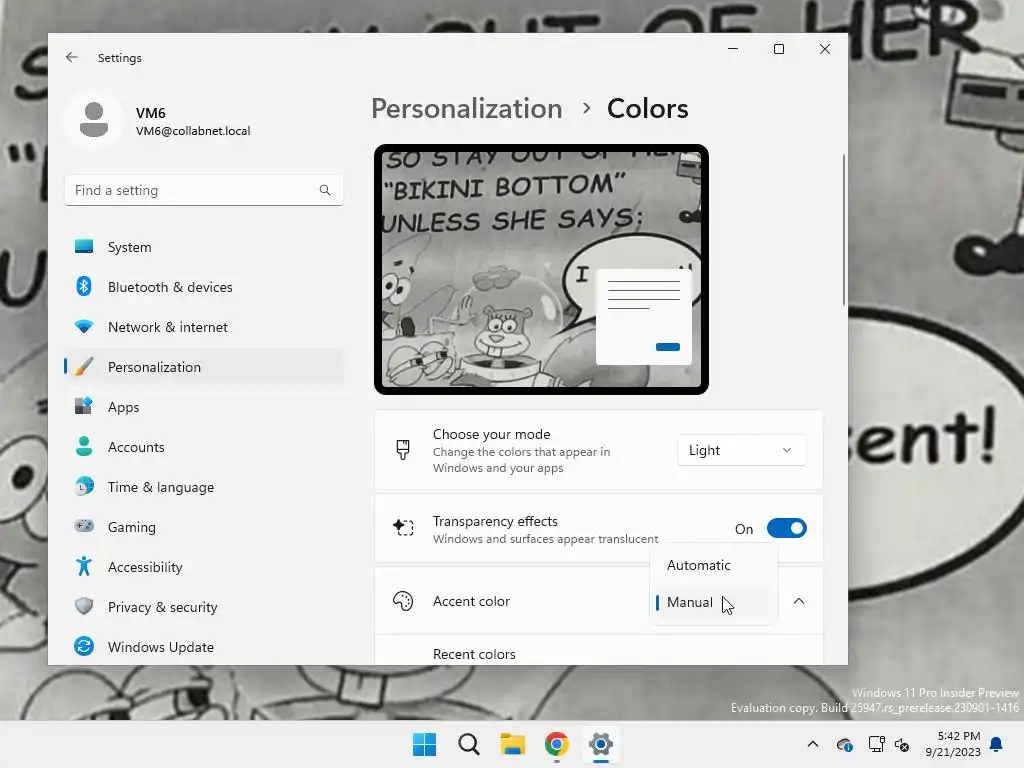Screen dimensions: 1024x768
Task: Click the muted volume tray icon
Action: click(x=903, y=744)
